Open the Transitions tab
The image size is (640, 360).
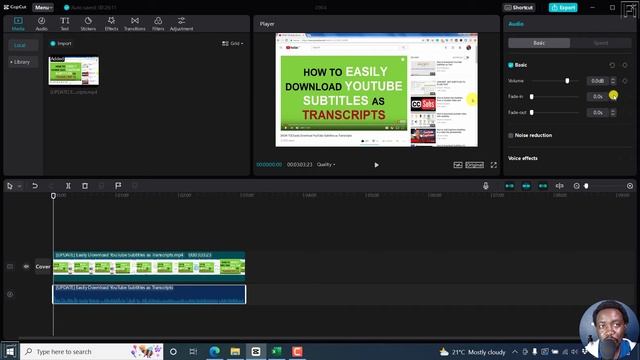(135, 24)
